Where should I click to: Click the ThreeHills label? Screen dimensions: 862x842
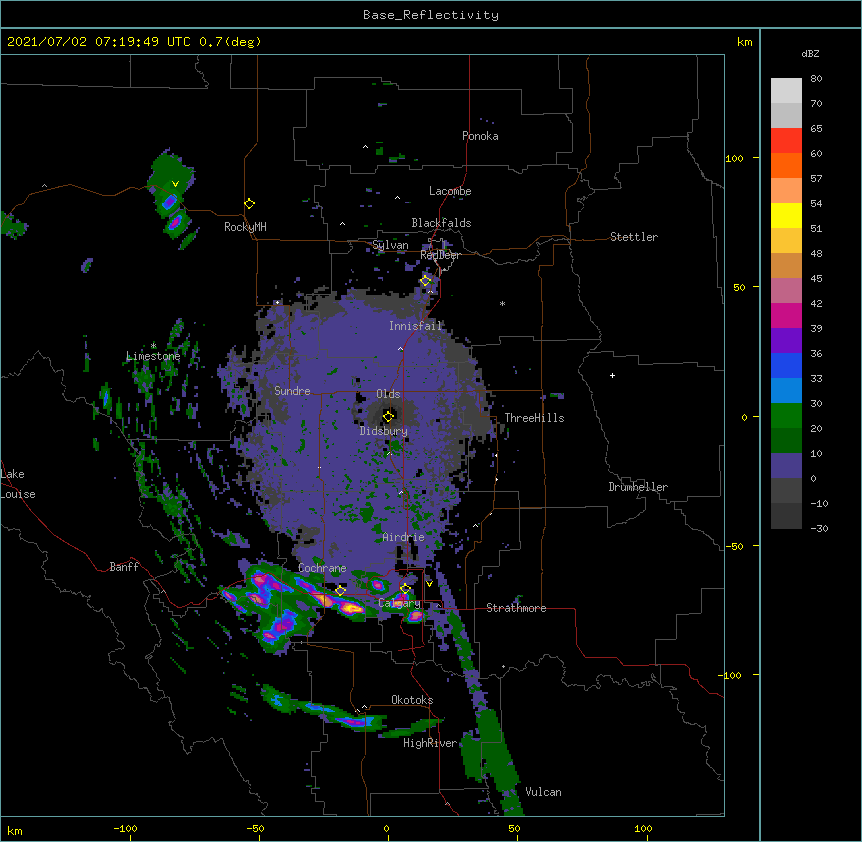(x=534, y=418)
